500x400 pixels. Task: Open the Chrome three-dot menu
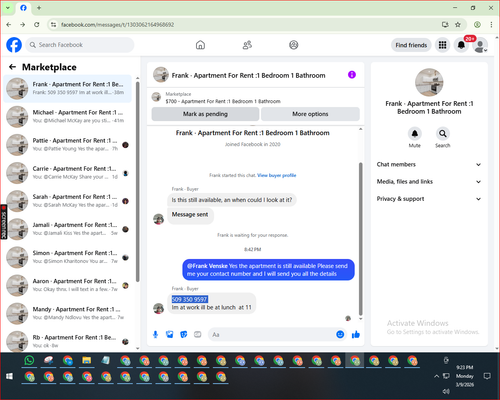491,25
